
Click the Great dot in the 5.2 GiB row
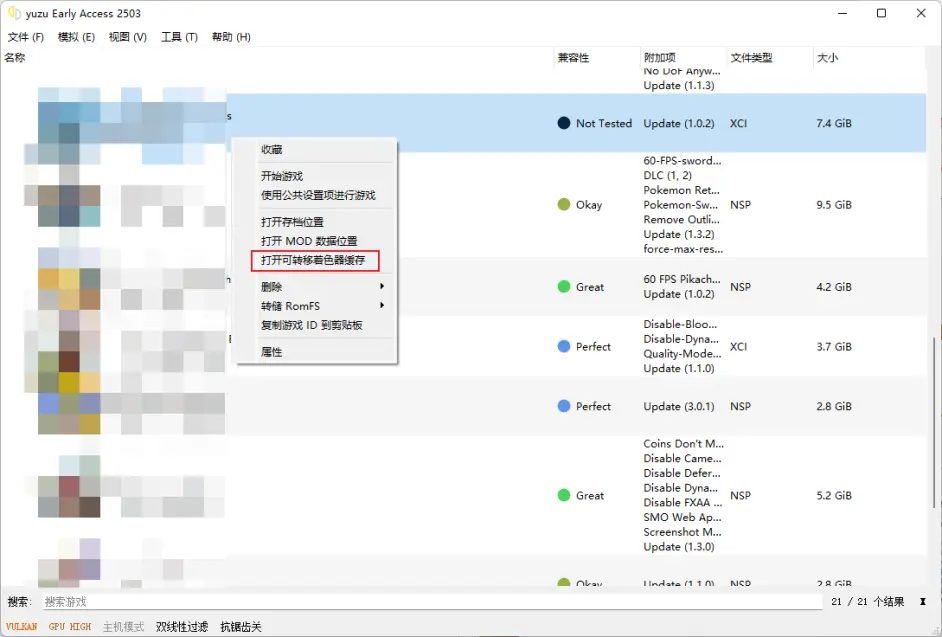[564, 495]
